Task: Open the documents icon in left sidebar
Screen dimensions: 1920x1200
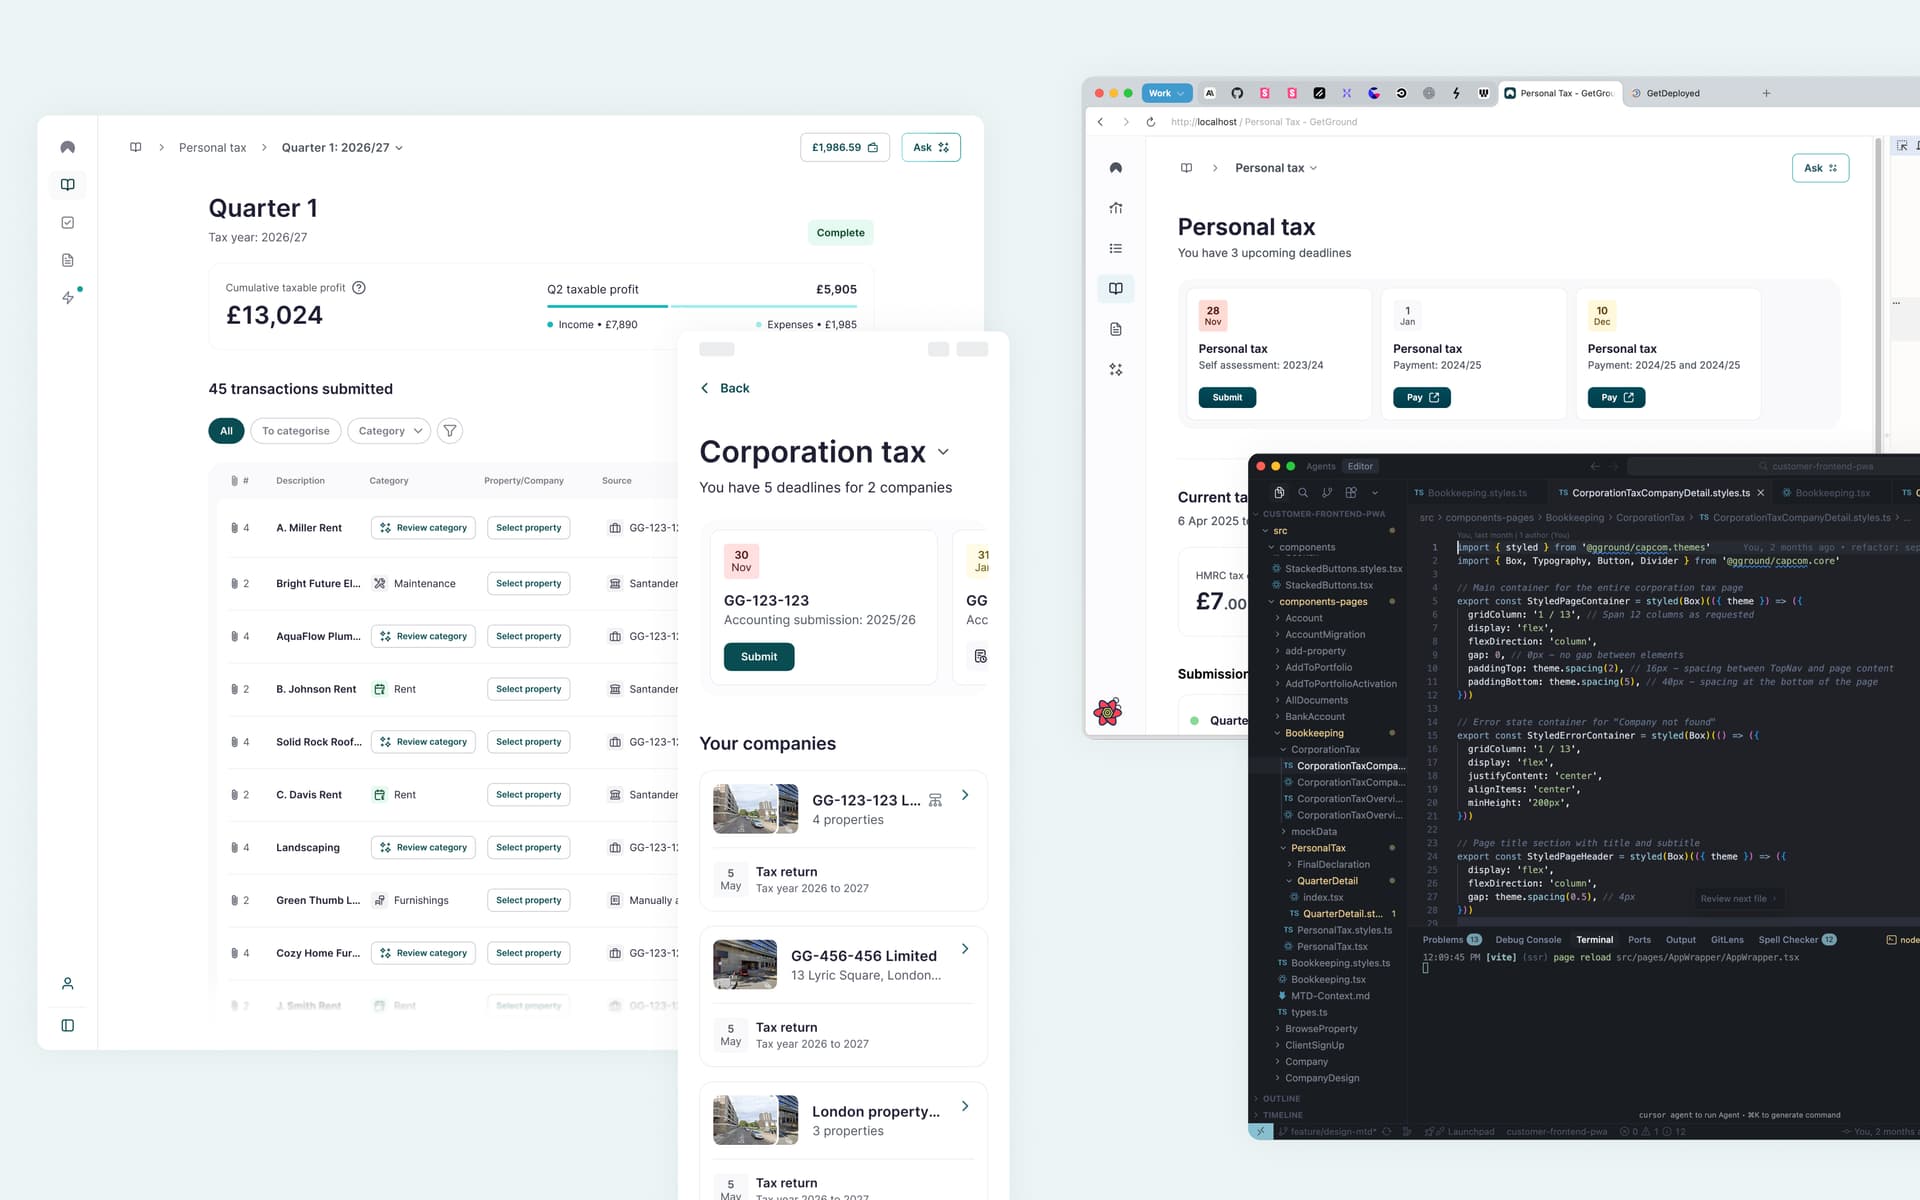Action: click(68, 260)
